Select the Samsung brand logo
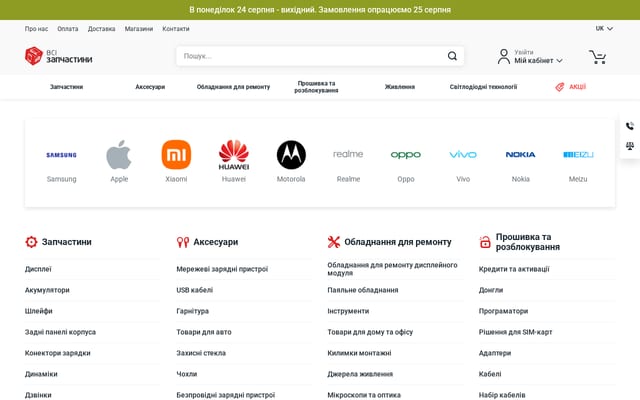This screenshot has height=400, width=640. pos(61,155)
